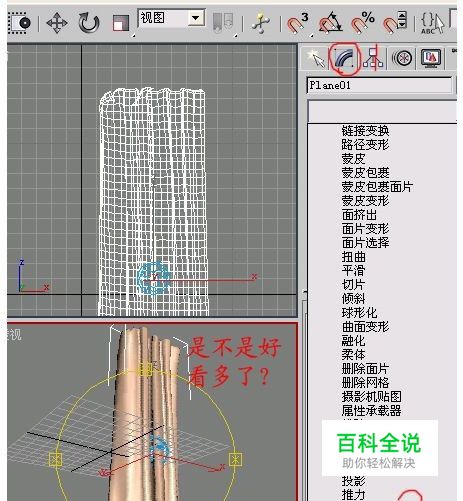Screen dimensions: 463x501
Task: Select the 删除面片 modifier entry
Action: 365,368
